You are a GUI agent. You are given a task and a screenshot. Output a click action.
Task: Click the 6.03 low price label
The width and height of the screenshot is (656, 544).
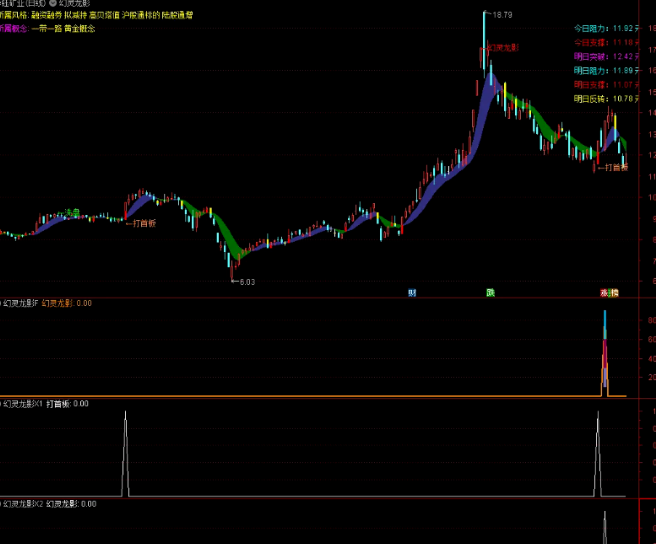(x=245, y=282)
